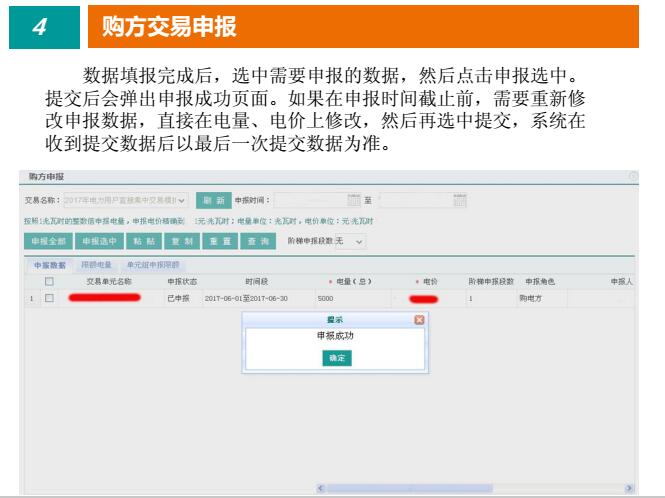Open the start date calendar picker
This screenshot has height=498, width=665.
coord(353,199)
